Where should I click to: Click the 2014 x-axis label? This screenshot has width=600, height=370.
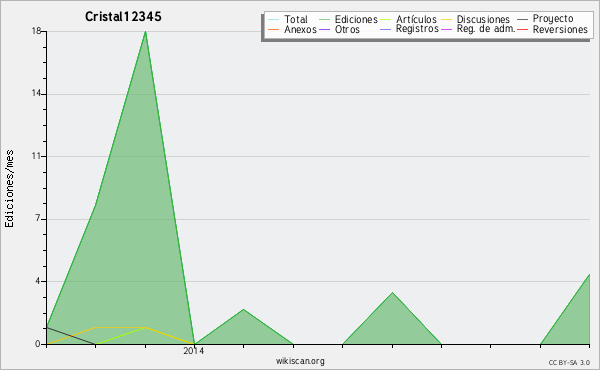(194, 351)
